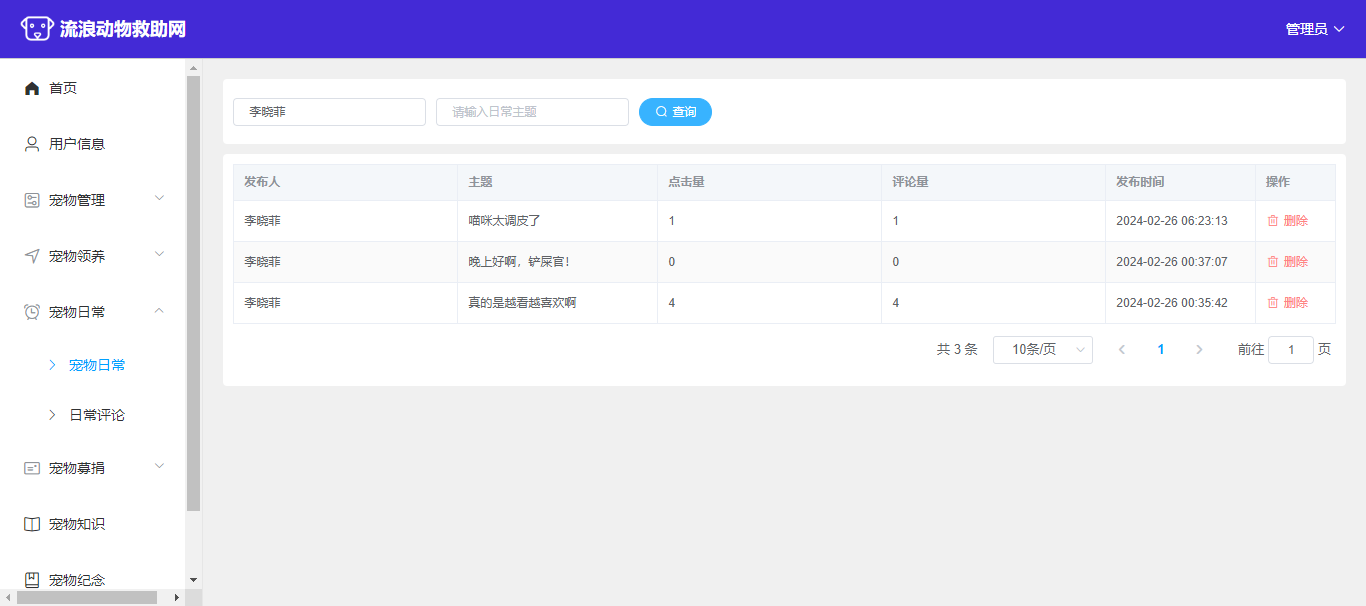Image resolution: width=1366 pixels, height=606 pixels.
Task: Delete the 真的是越看越喜欢啊 post
Action: pyautogui.click(x=1287, y=303)
